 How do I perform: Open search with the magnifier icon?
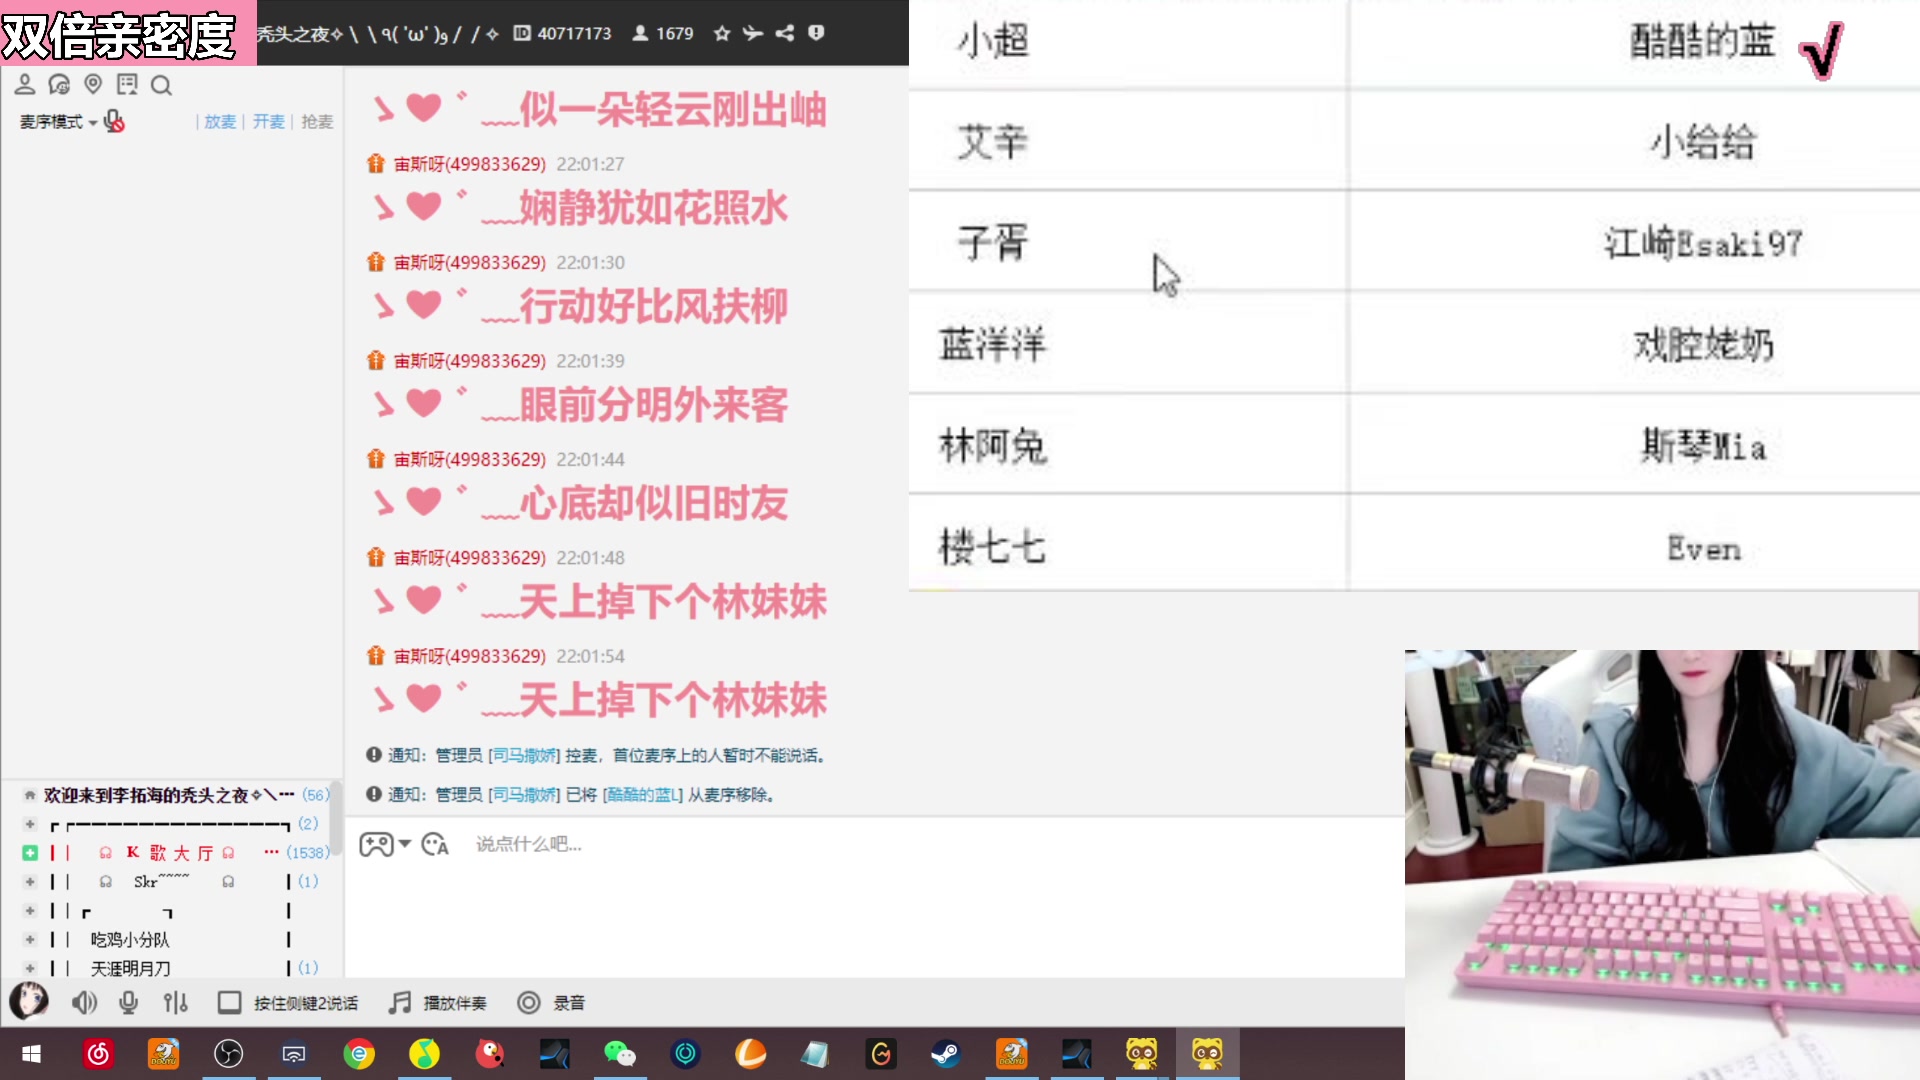point(161,85)
